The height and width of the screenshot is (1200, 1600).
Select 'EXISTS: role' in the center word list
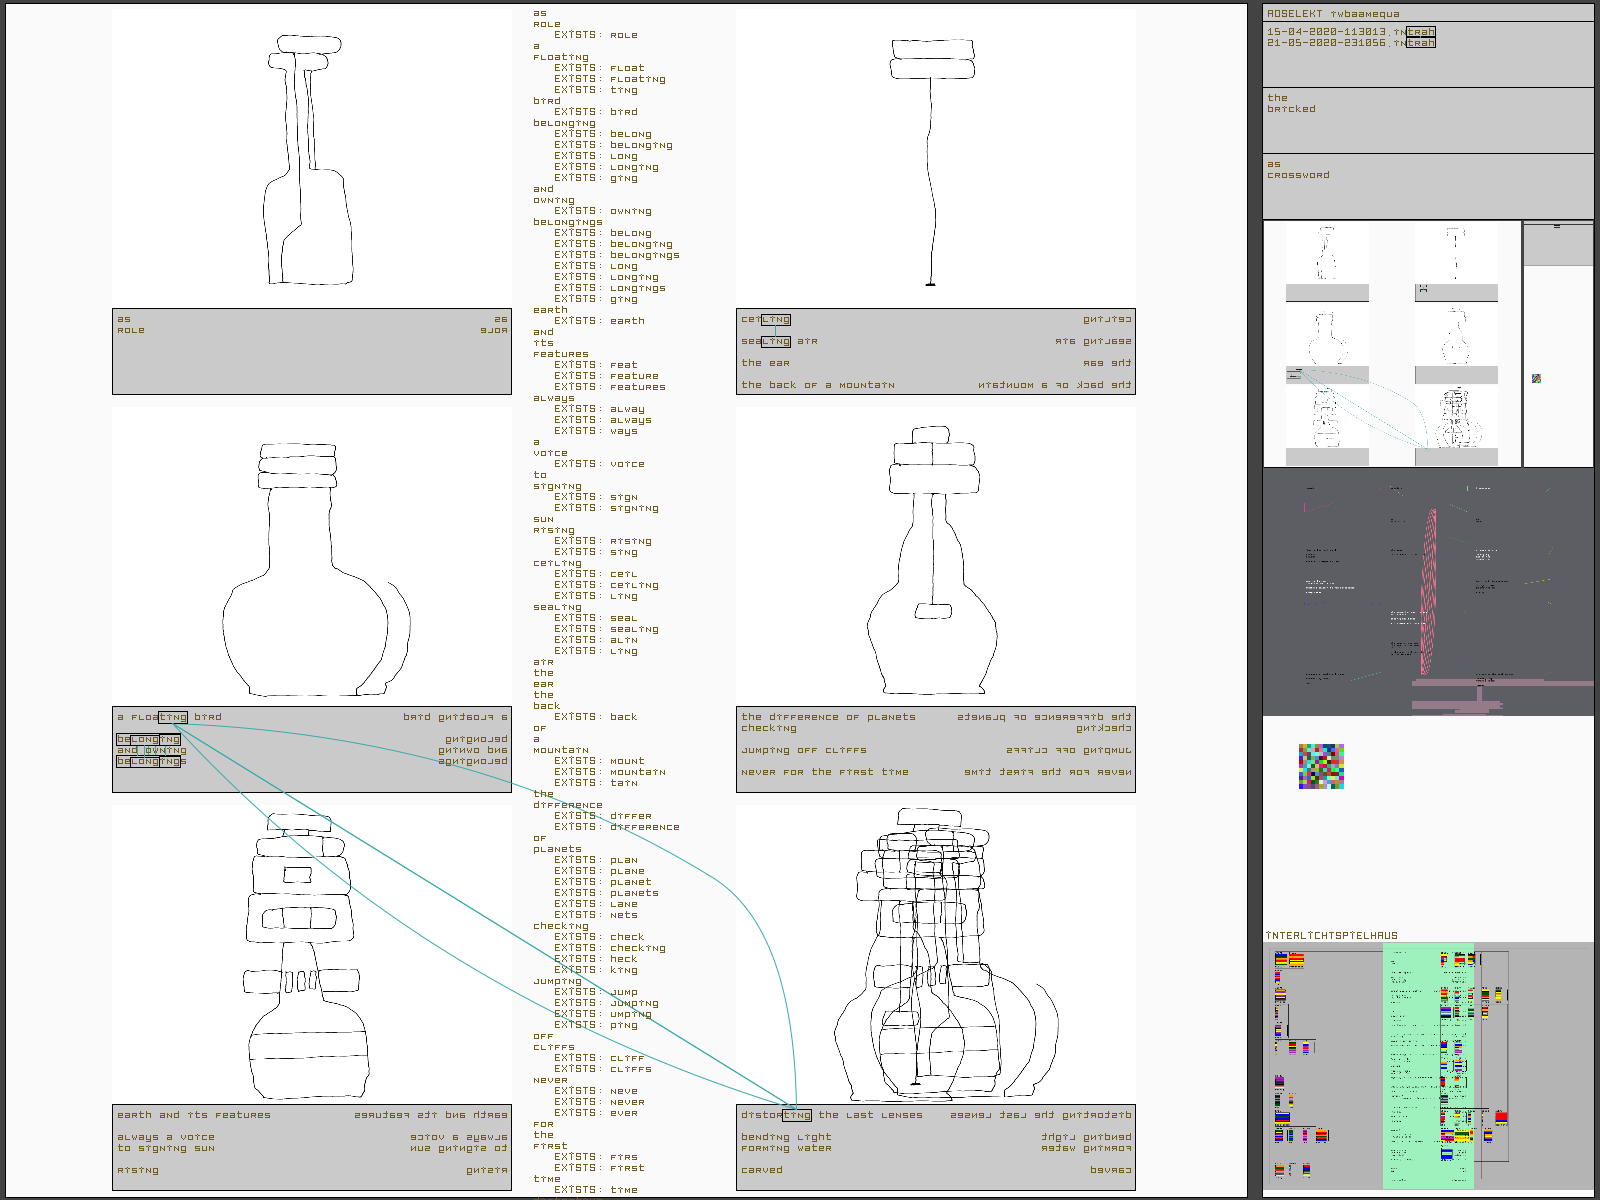pos(595,35)
